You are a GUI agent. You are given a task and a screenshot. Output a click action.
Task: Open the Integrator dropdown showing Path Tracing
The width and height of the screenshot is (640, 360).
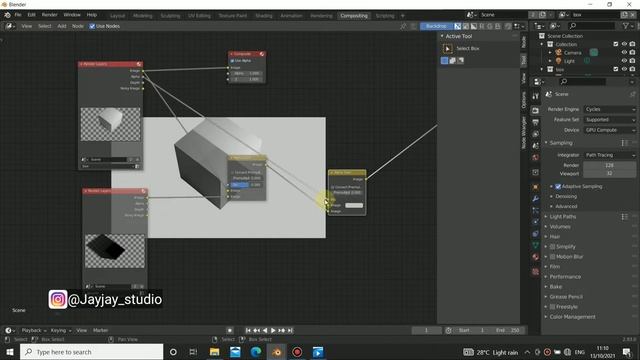(x=610, y=155)
